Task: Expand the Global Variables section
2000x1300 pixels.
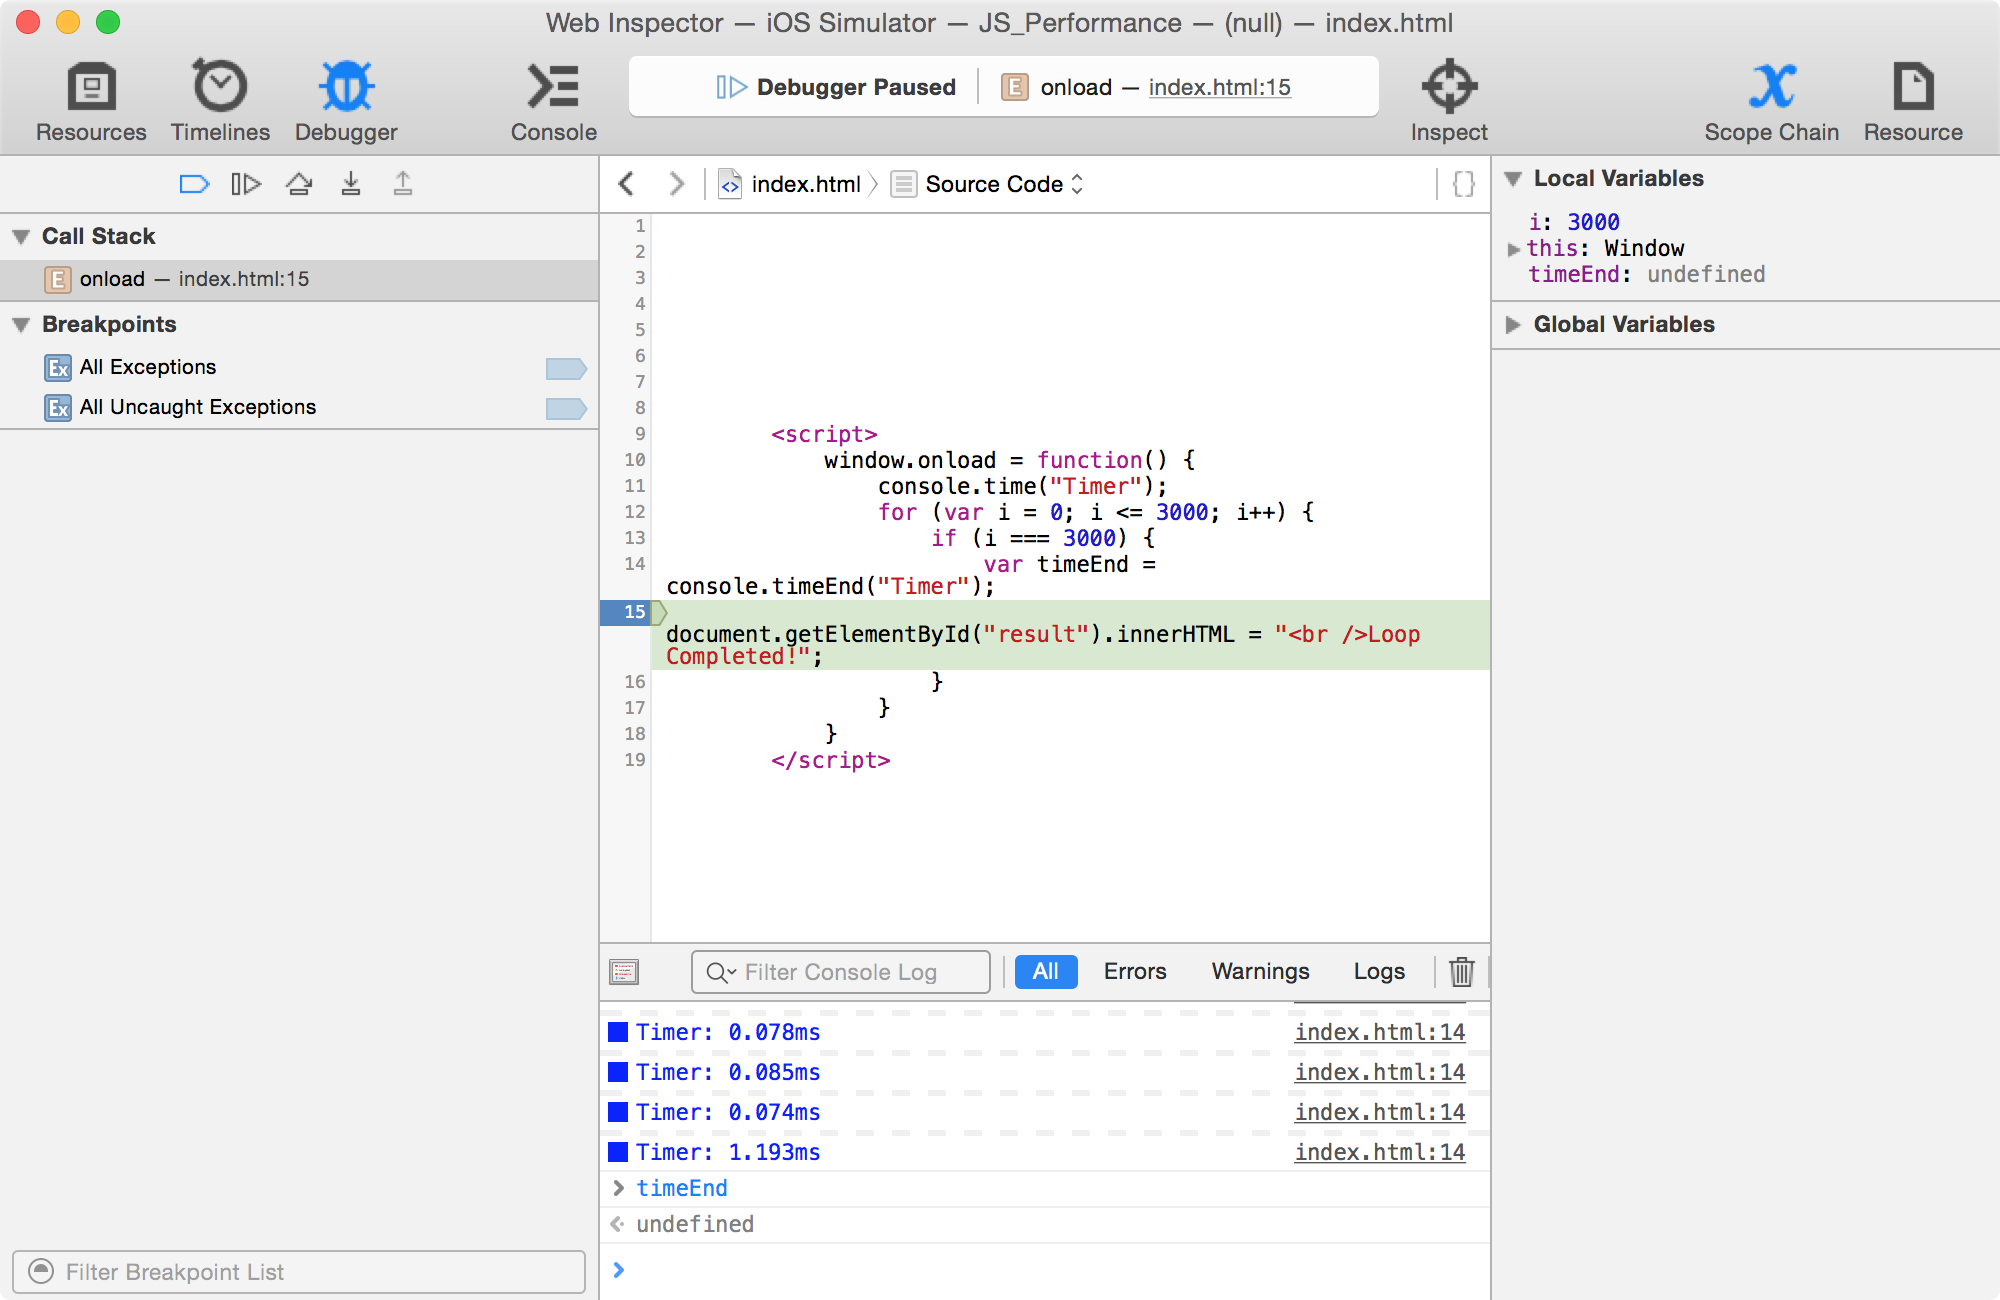Action: pyautogui.click(x=1513, y=325)
